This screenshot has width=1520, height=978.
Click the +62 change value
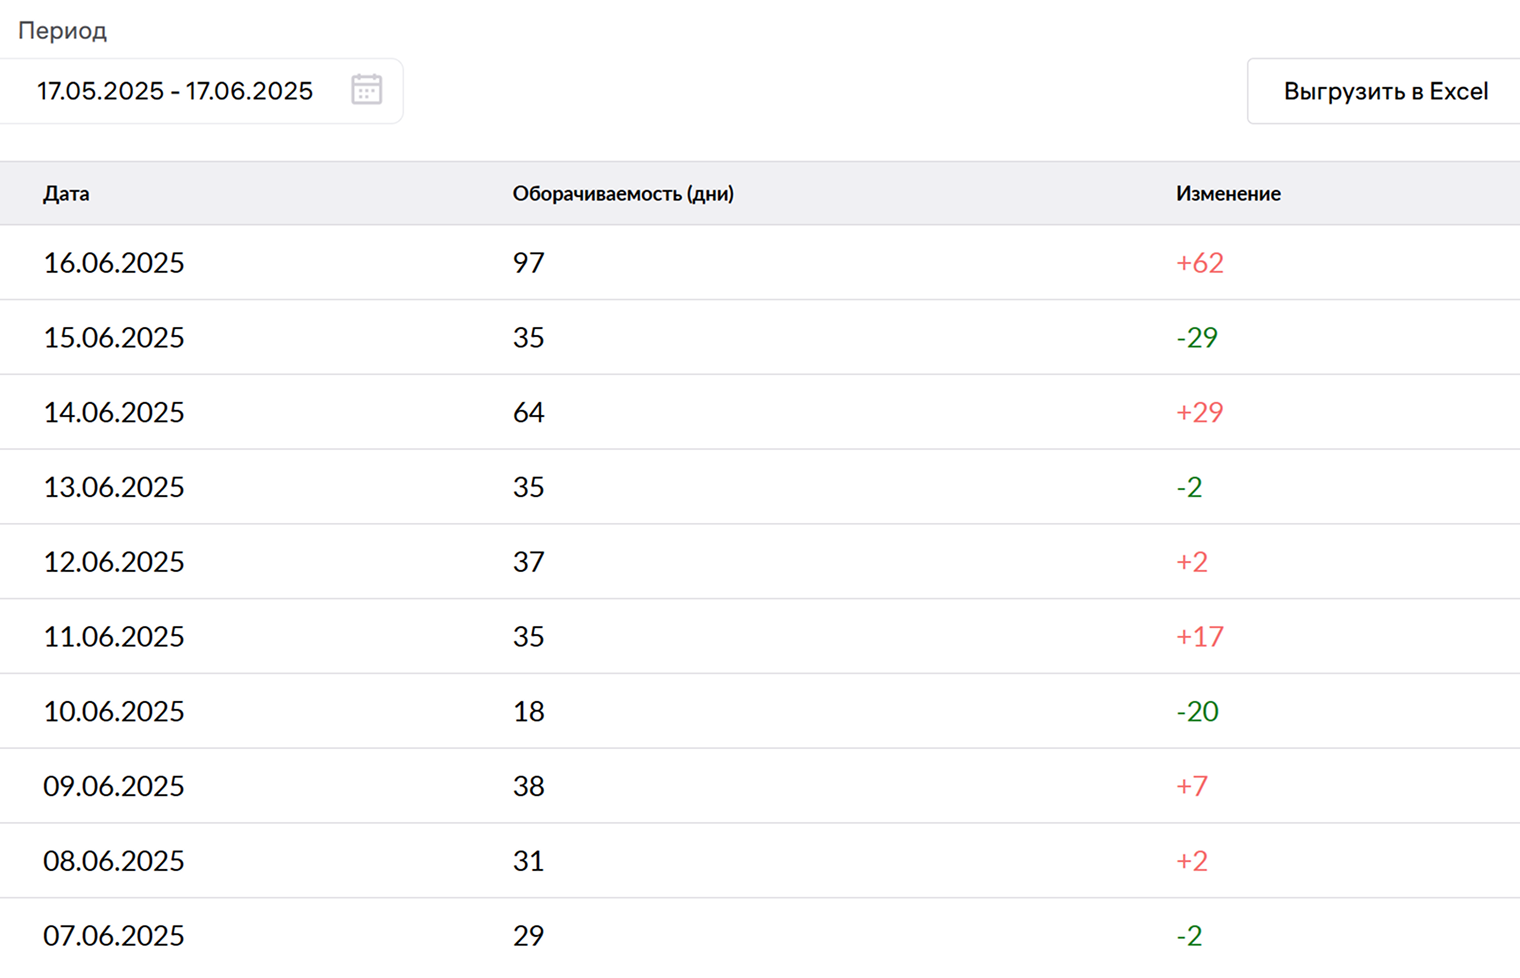(x=1200, y=262)
